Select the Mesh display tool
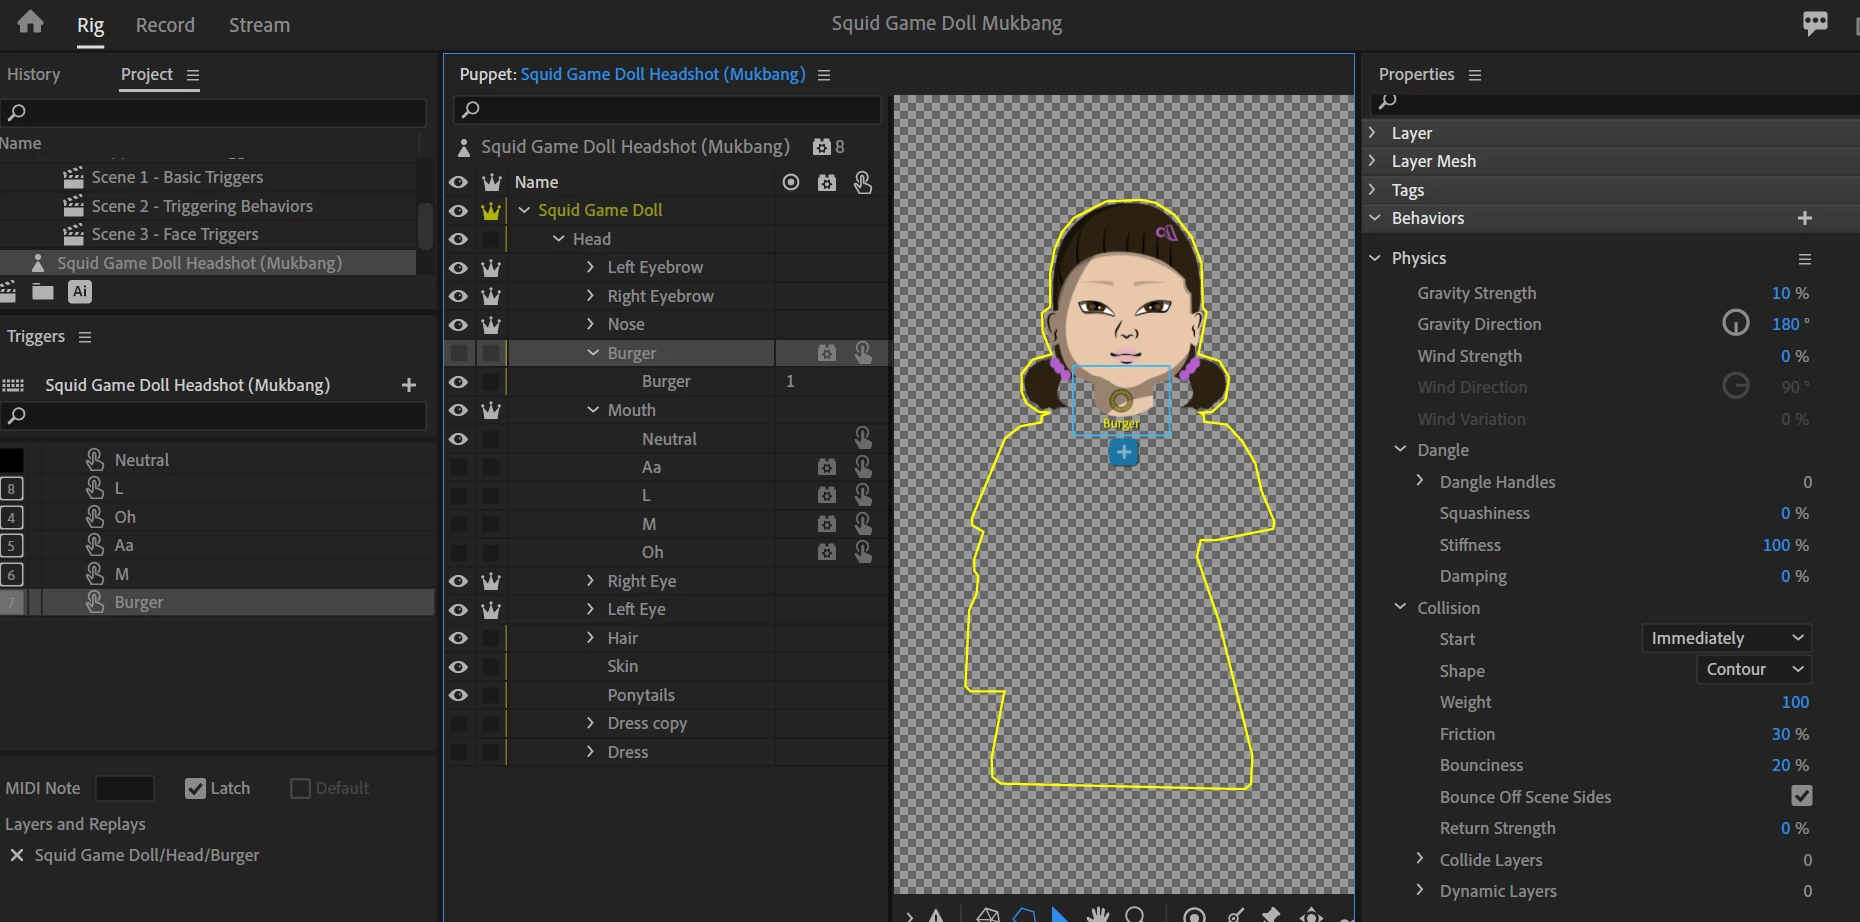Image resolution: width=1860 pixels, height=922 pixels. click(x=988, y=914)
